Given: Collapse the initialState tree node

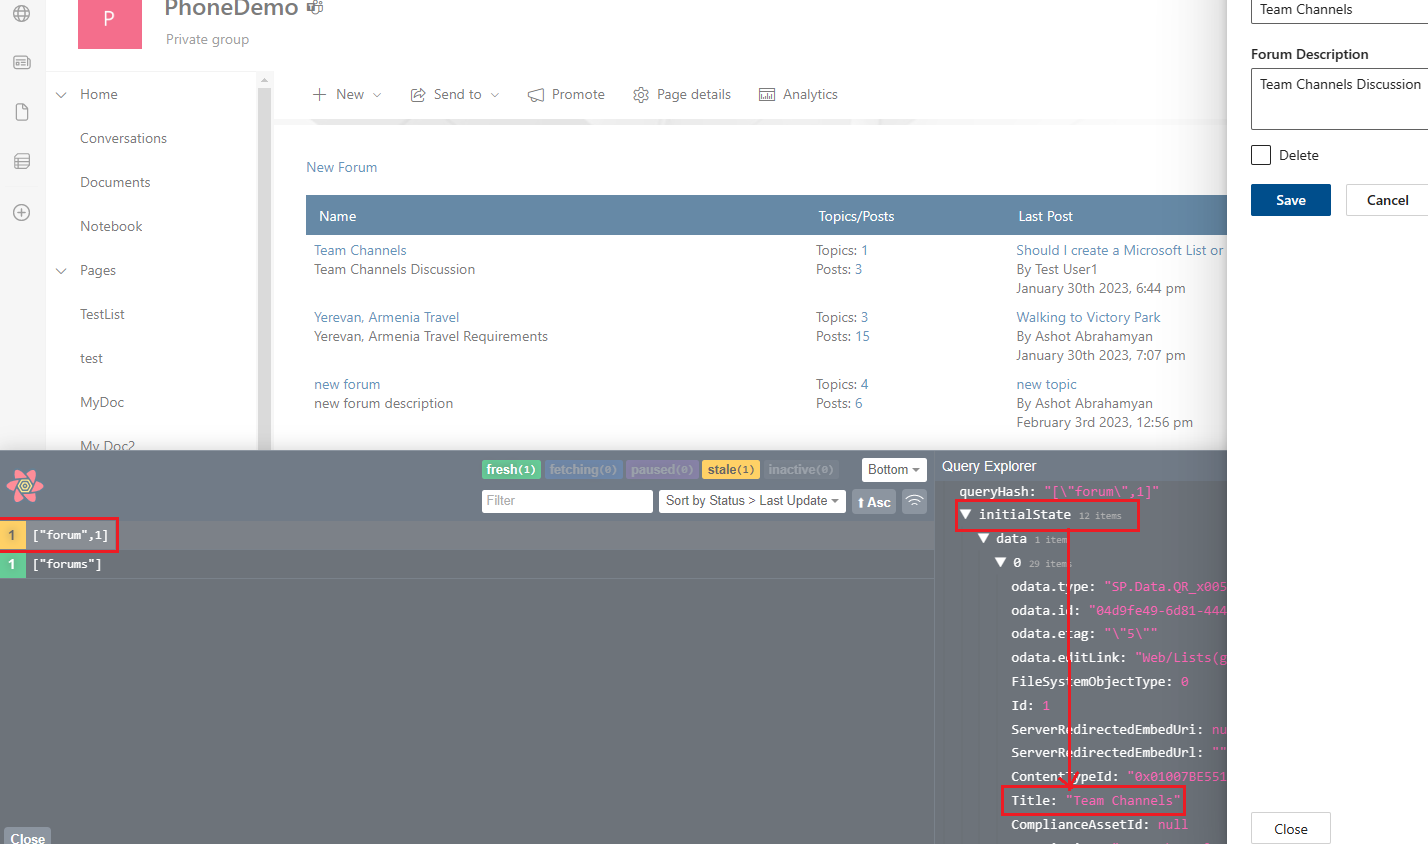Looking at the screenshot, I should (x=966, y=514).
